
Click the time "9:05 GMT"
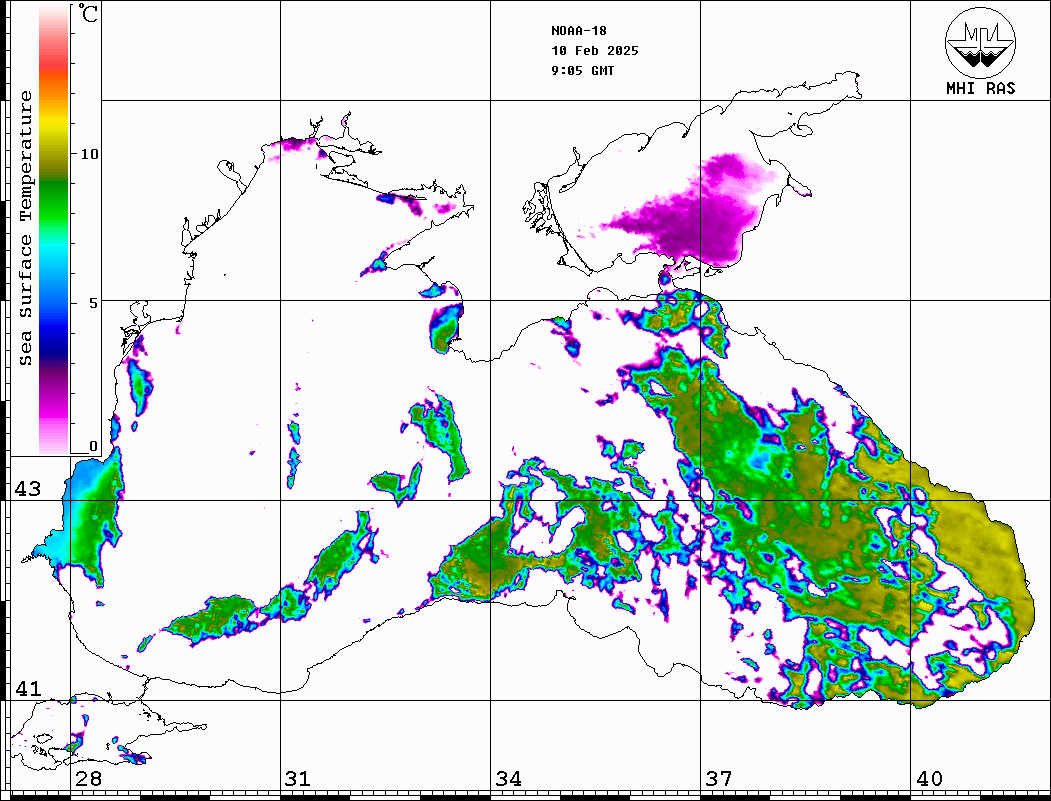pyautogui.click(x=582, y=71)
